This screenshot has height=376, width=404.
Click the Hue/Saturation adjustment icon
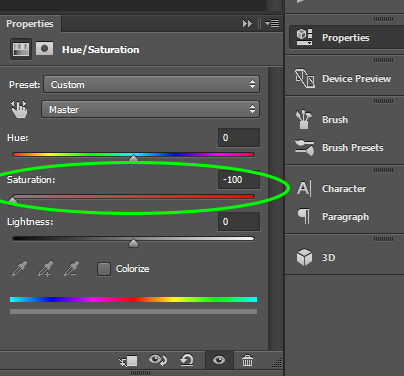(21, 49)
